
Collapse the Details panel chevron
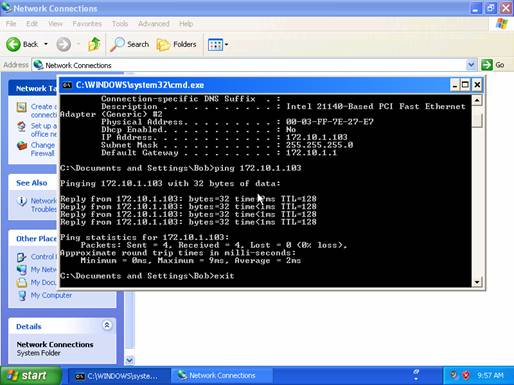click(x=107, y=325)
